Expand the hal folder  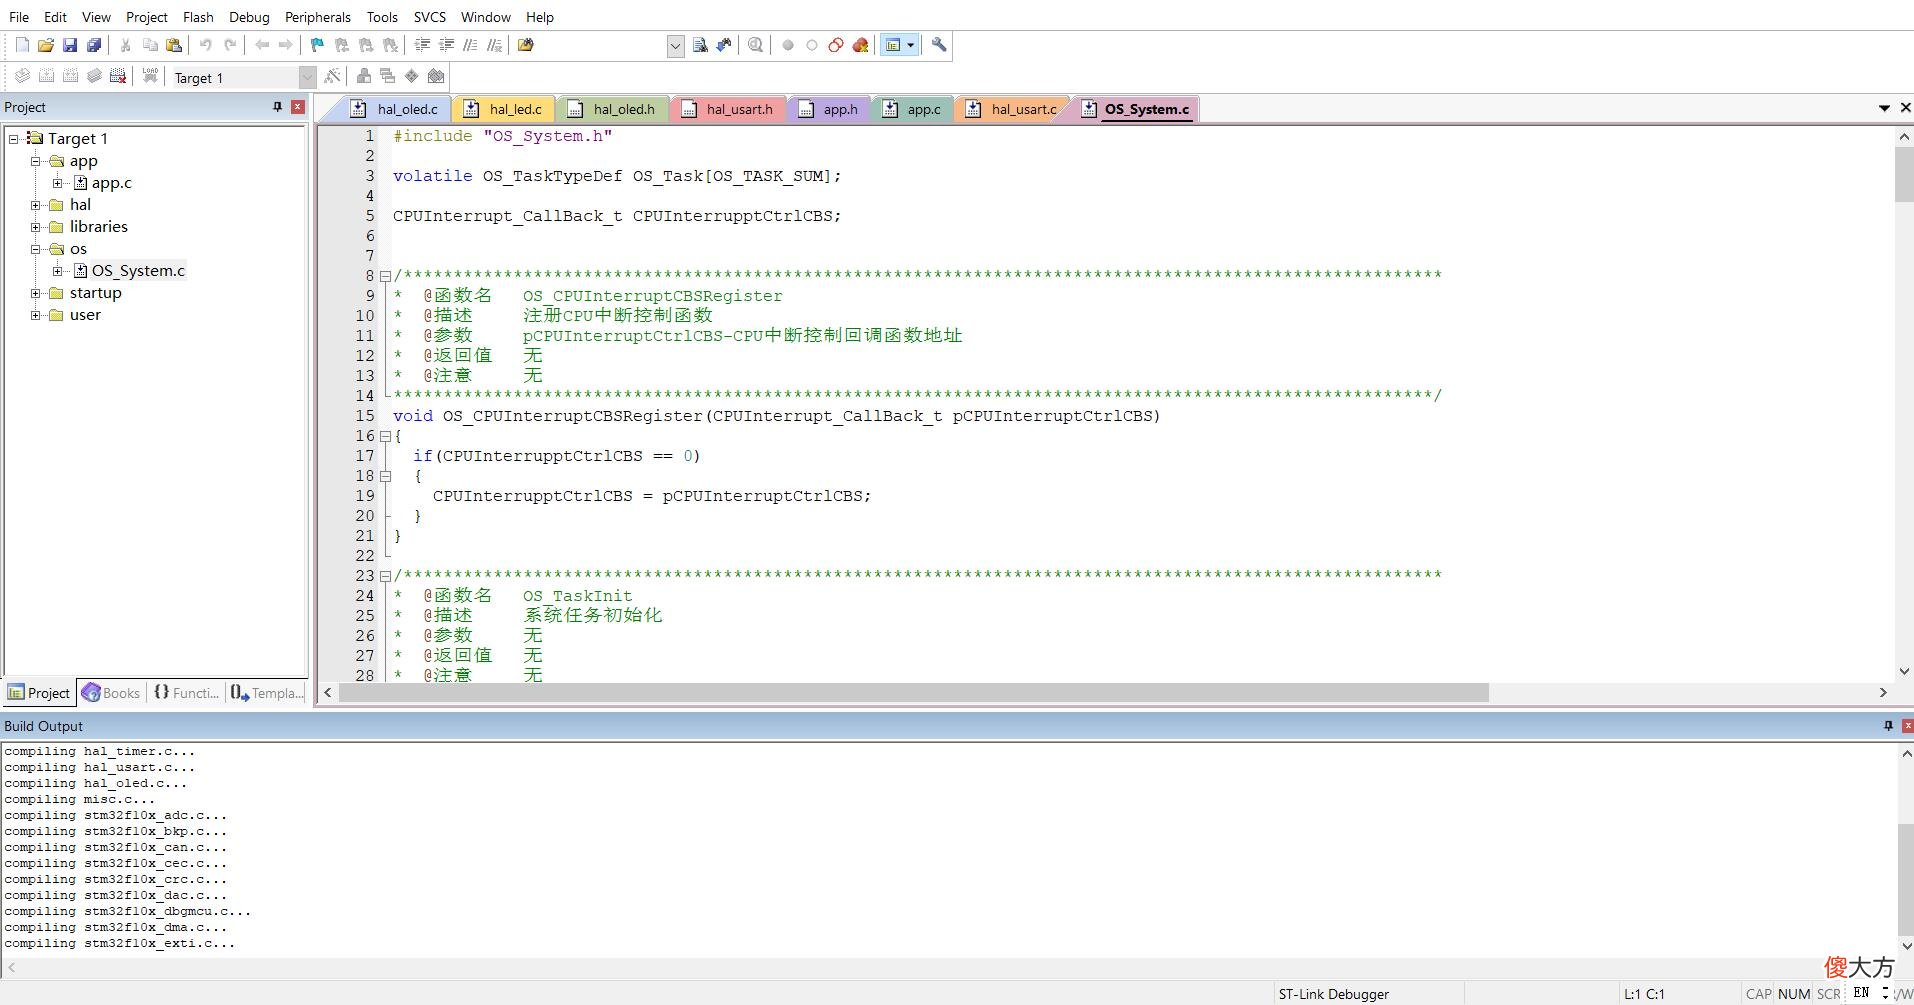point(36,205)
